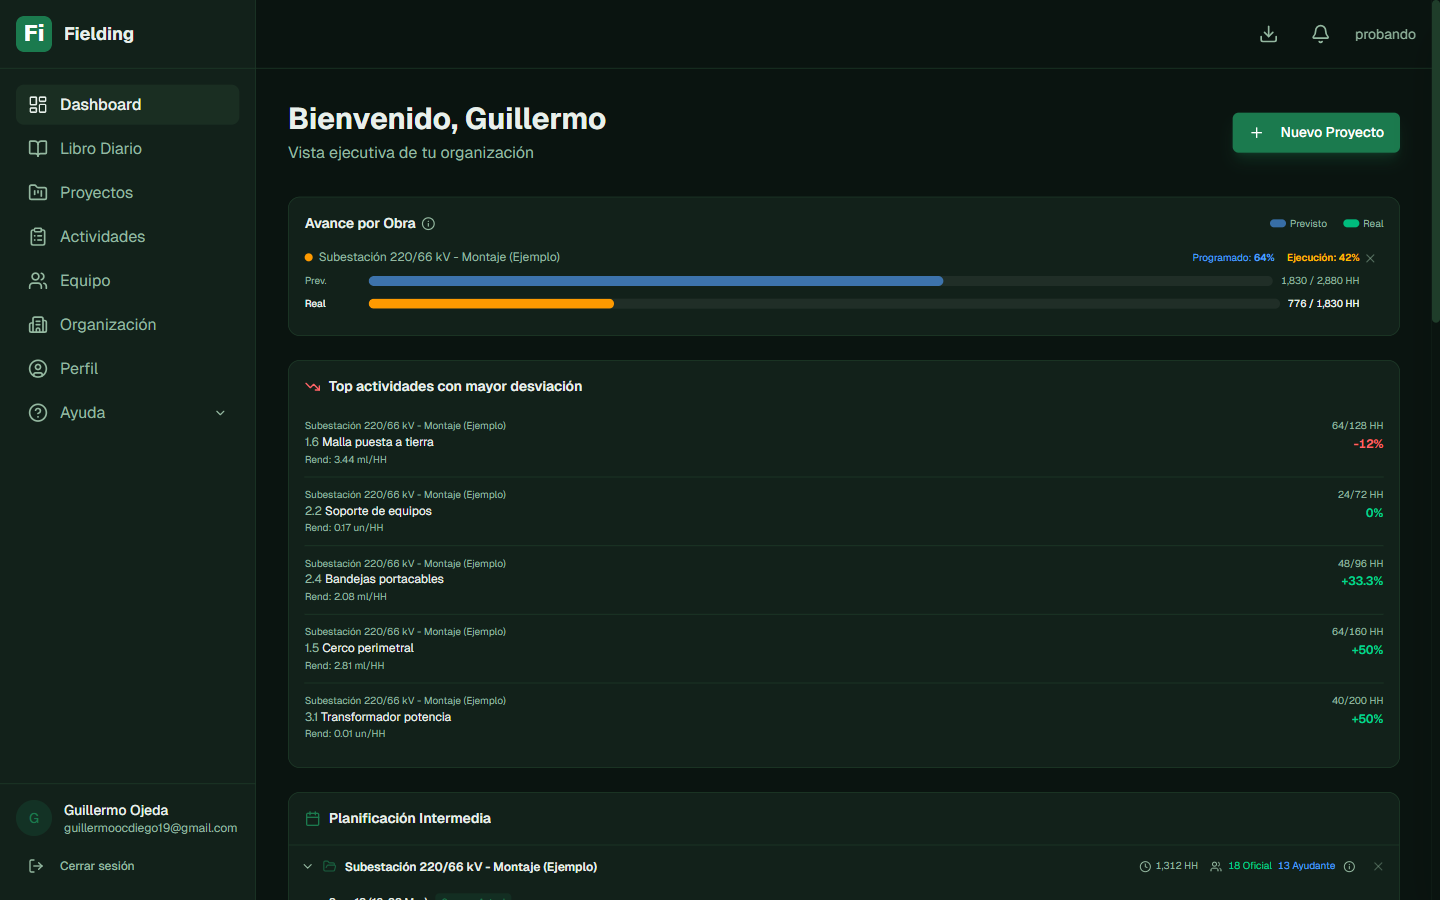This screenshot has width=1440, height=900.
Task: Go to Libro Diario section
Action: coord(101,149)
